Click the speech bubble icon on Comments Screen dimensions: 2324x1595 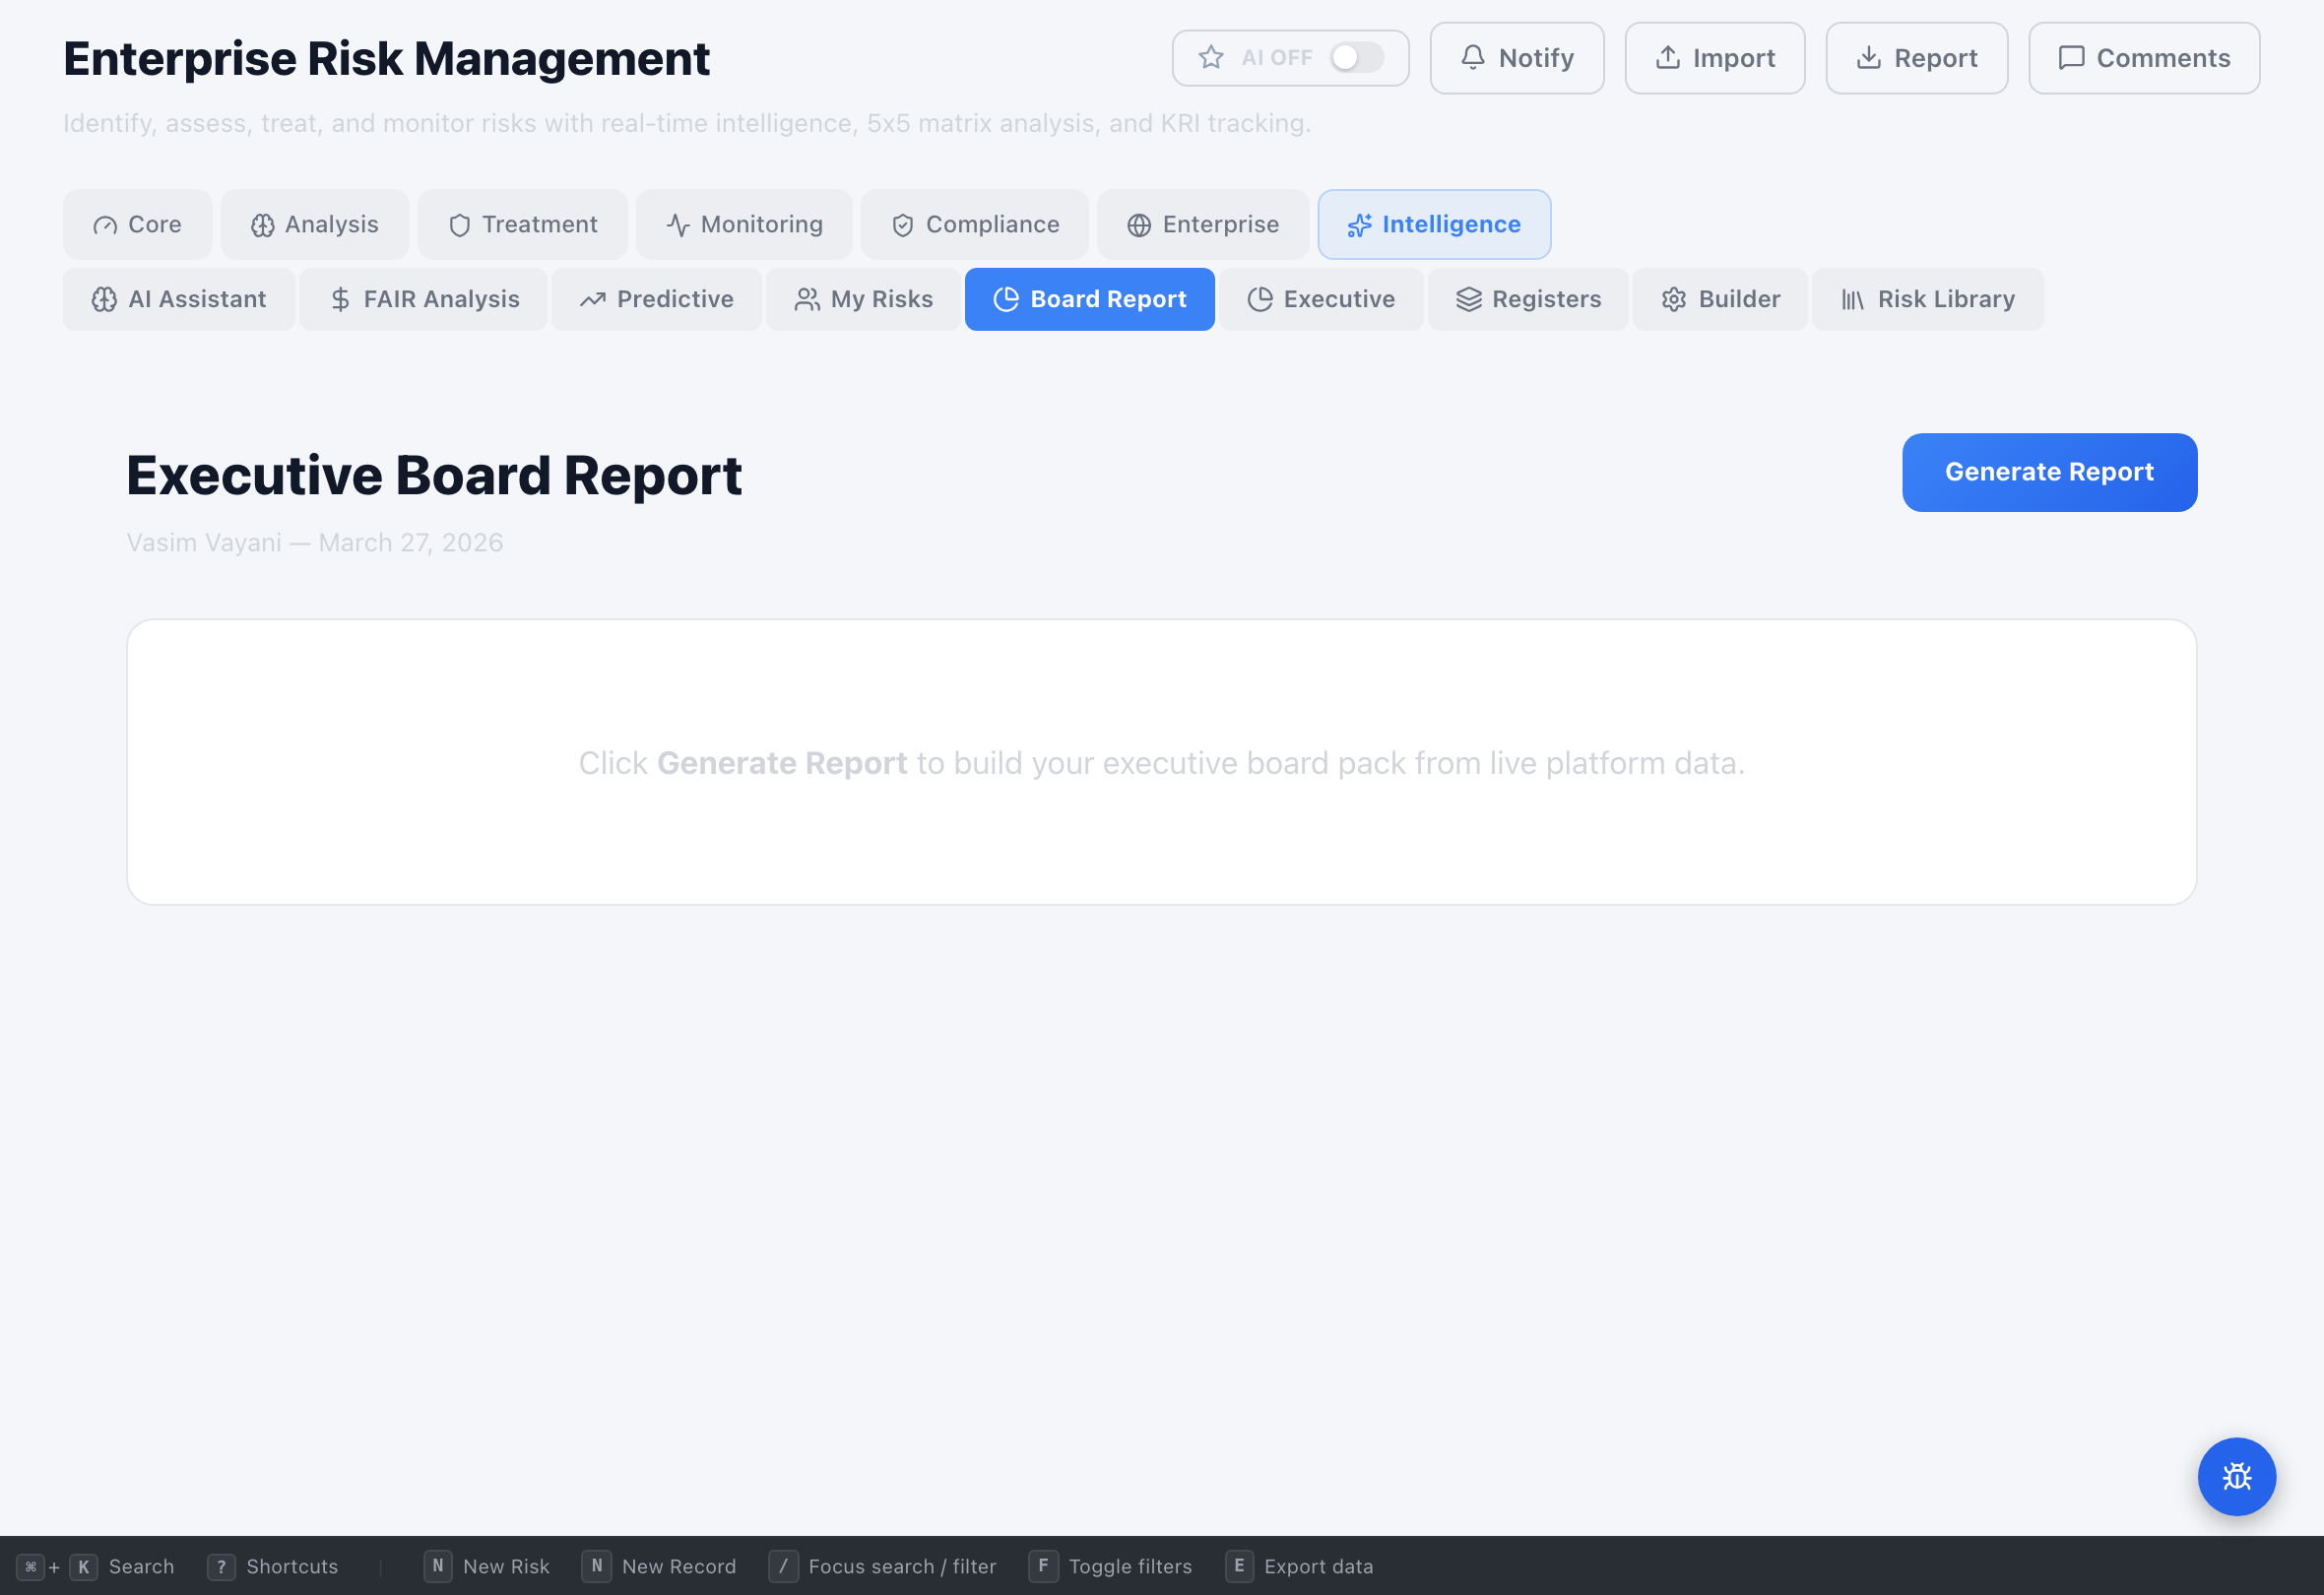pyautogui.click(x=2070, y=57)
